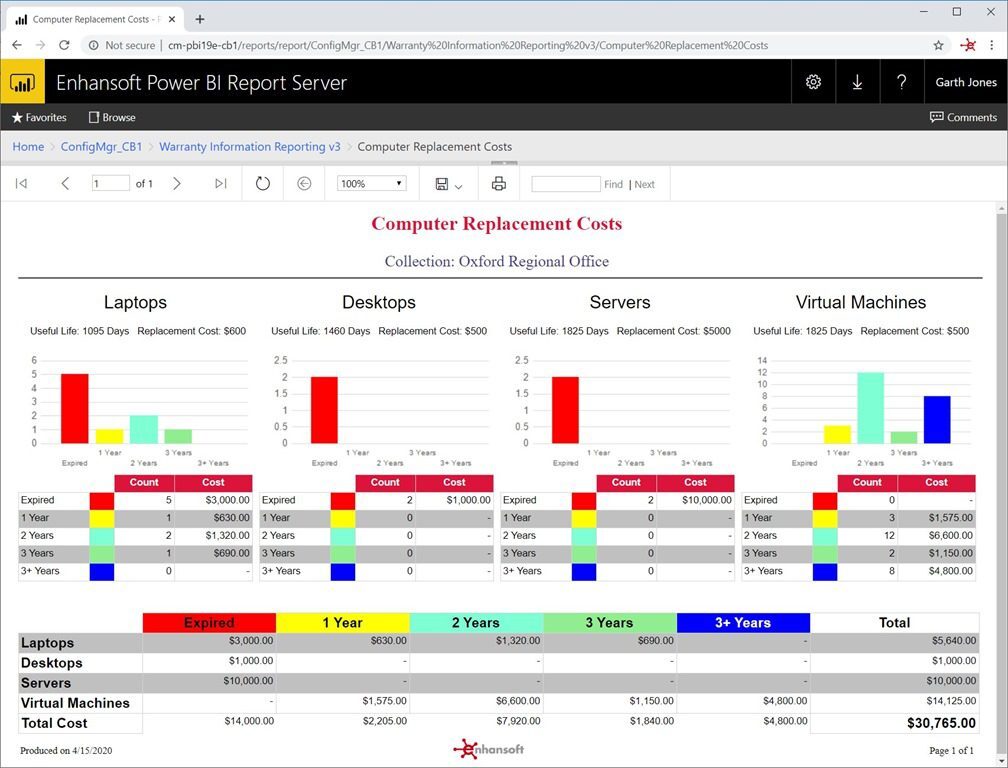Refresh the report data
1008x768 pixels.
pos(262,183)
